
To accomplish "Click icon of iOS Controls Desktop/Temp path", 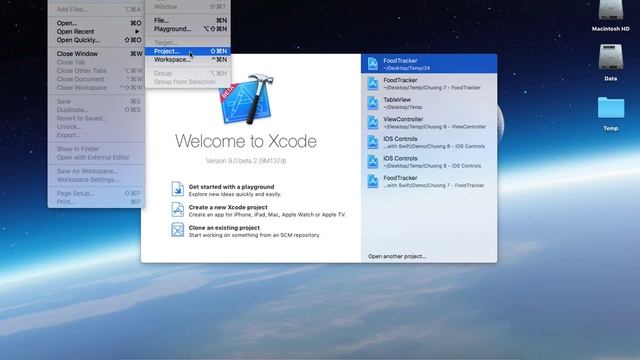I will [373, 162].
